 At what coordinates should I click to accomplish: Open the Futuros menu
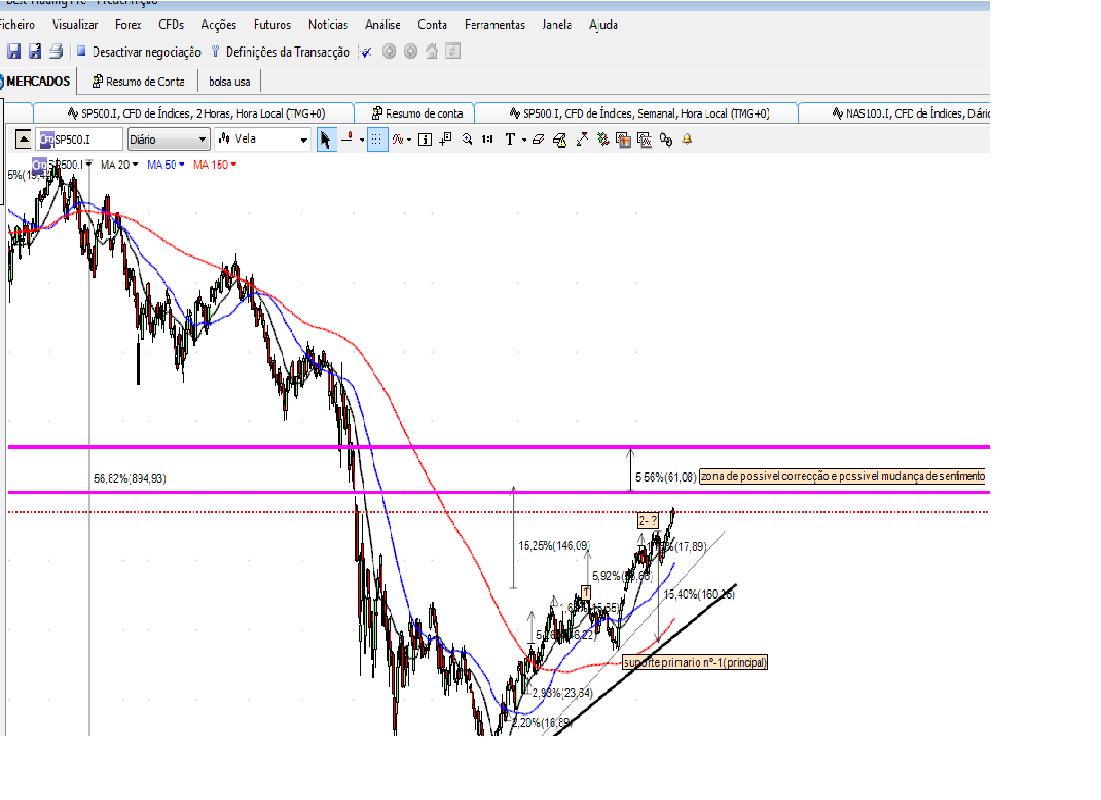[272, 25]
